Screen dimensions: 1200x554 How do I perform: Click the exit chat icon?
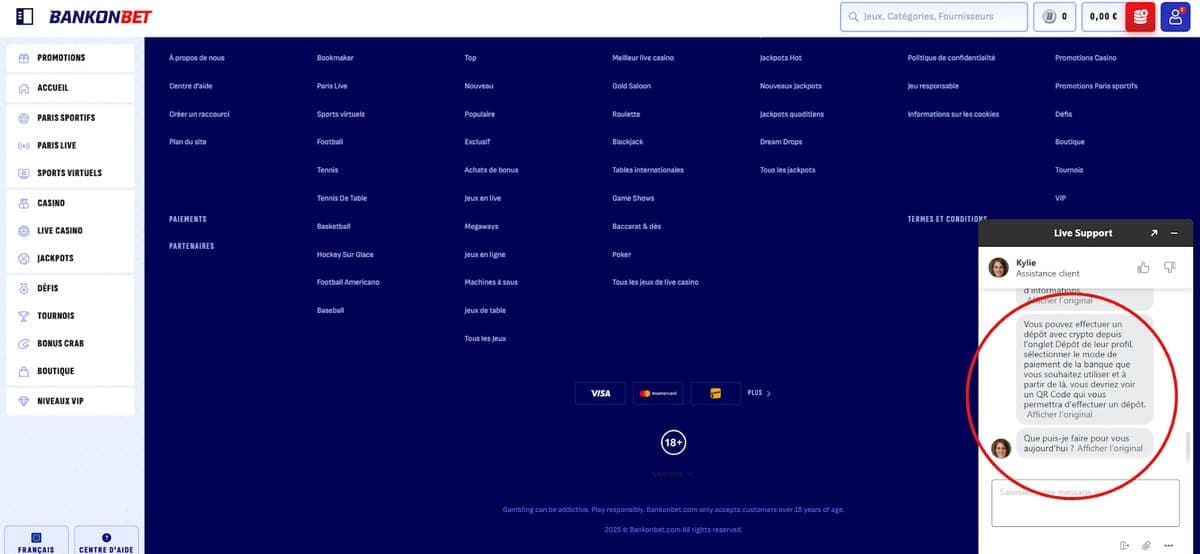point(1125,545)
